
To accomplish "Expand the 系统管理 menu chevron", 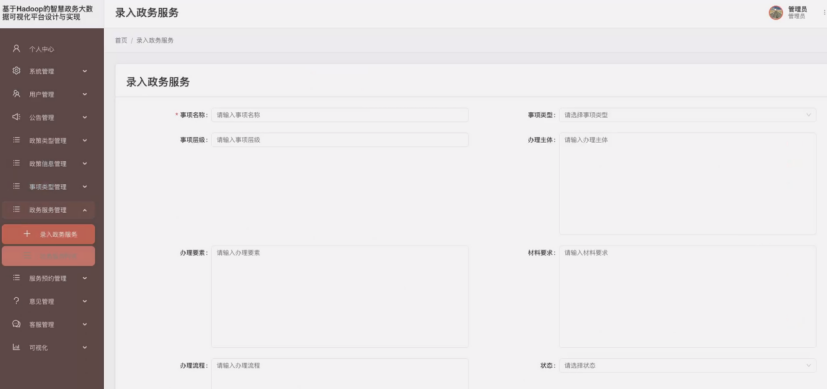I will coord(85,71).
